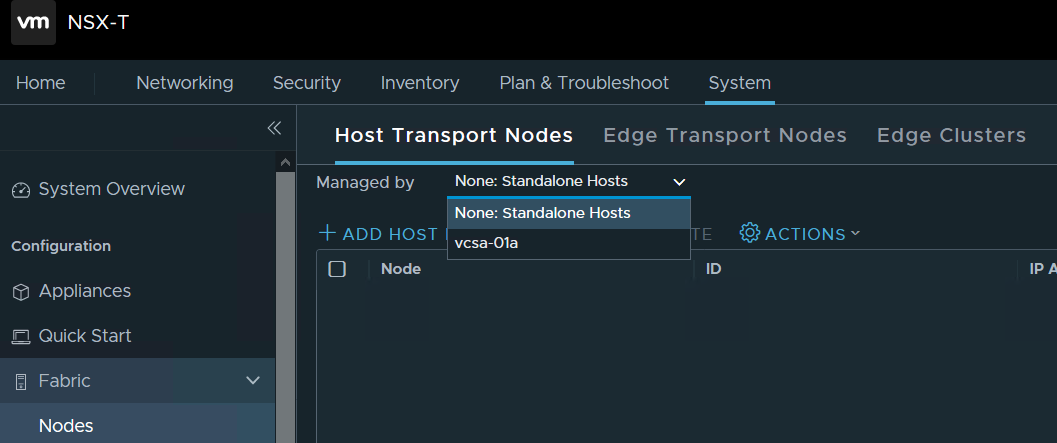Screen dimensions: 1057x443
Task: Open System Overview in the sidebar
Action: point(111,189)
